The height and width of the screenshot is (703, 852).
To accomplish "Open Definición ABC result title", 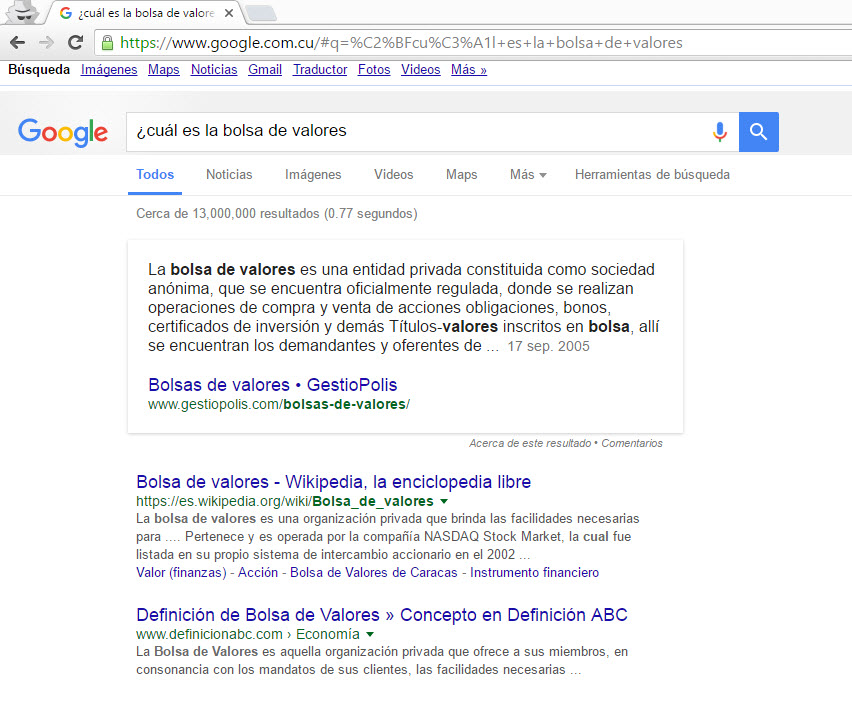I will 382,615.
